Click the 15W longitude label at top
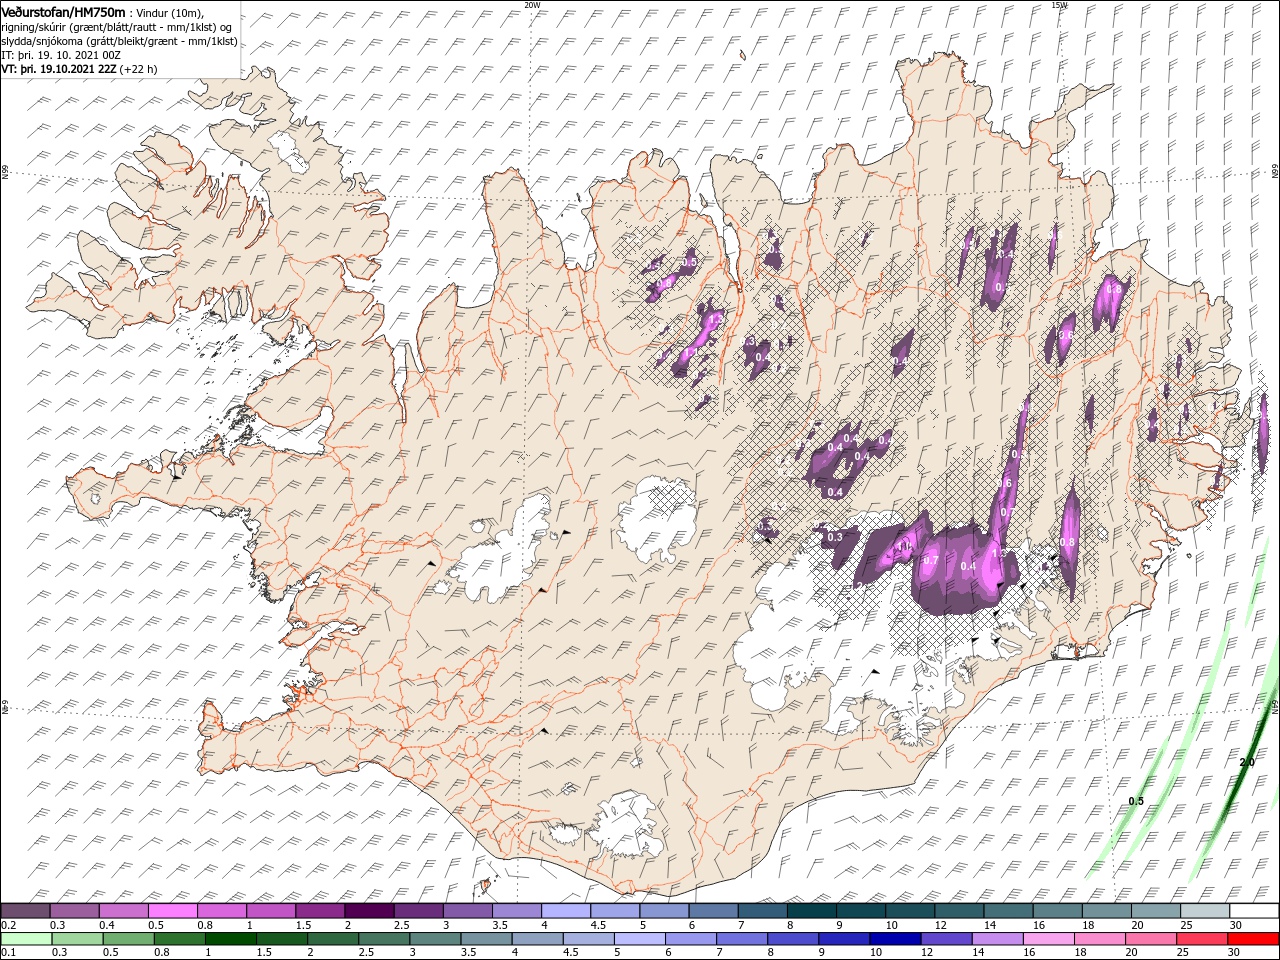 1059,5
